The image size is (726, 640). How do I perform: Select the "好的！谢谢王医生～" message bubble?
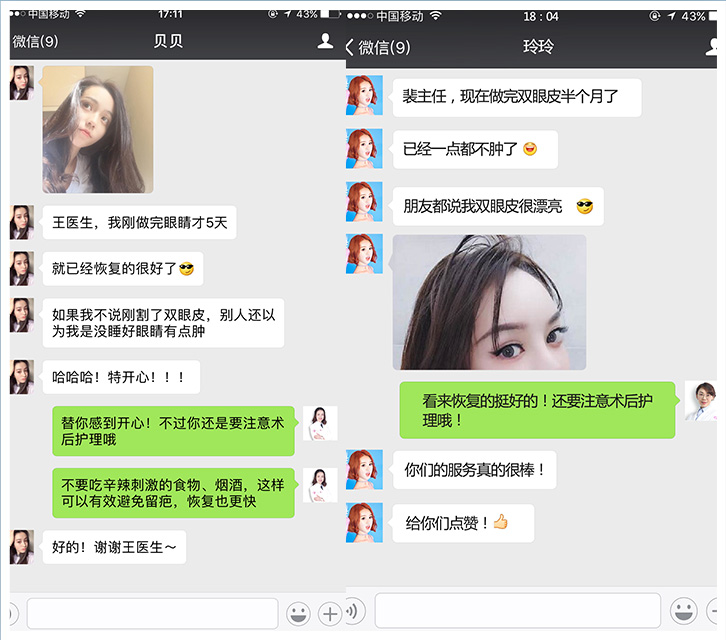click(x=114, y=547)
